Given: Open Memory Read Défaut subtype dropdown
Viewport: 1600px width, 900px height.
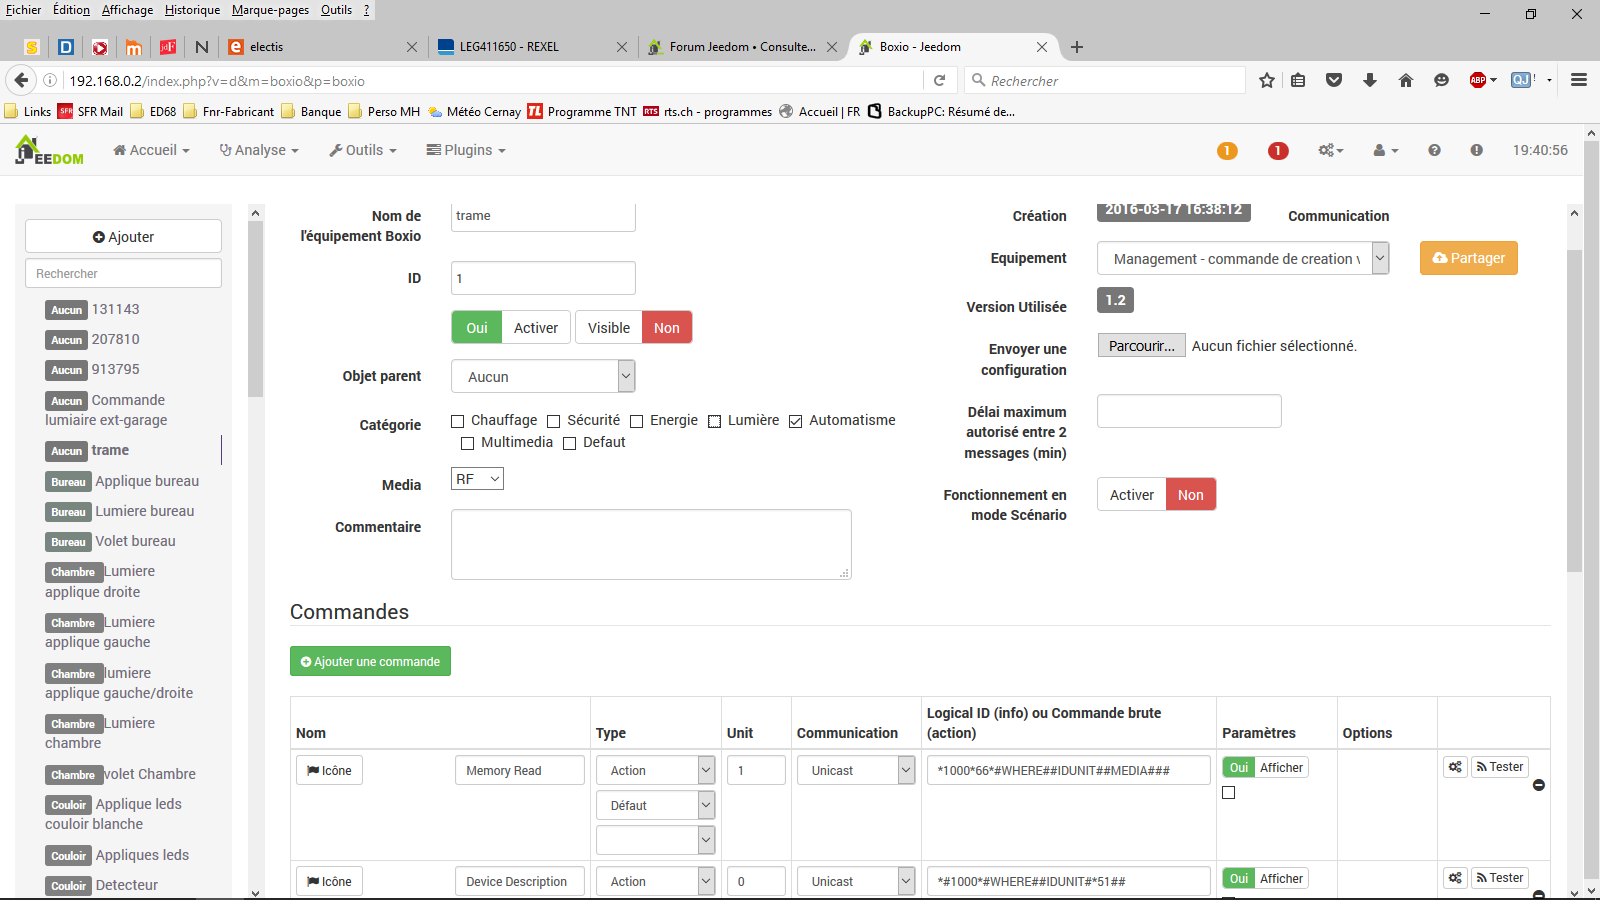Looking at the screenshot, I should pyautogui.click(x=655, y=805).
